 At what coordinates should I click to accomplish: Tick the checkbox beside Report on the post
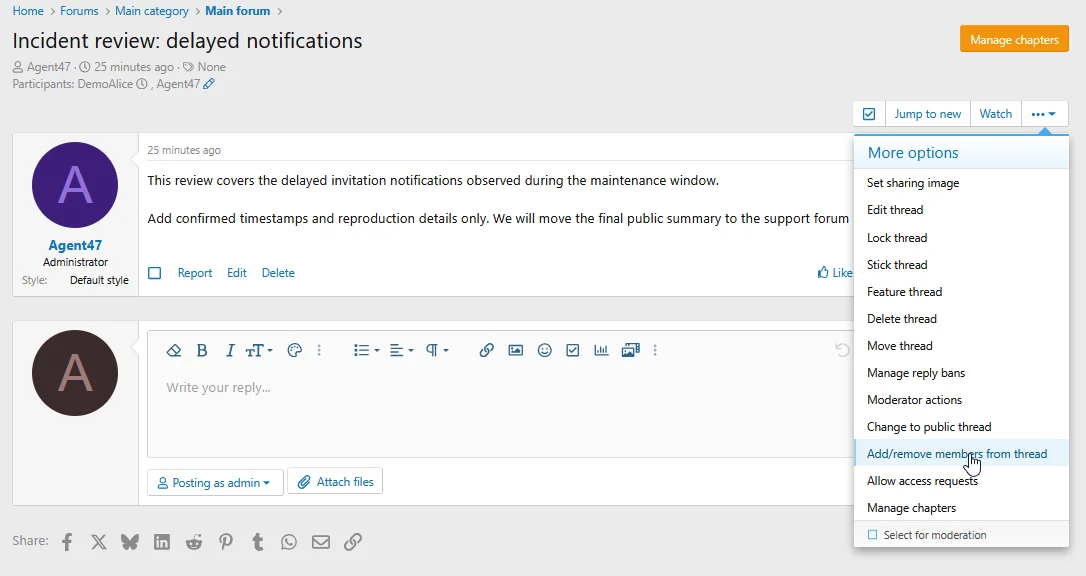click(154, 273)
